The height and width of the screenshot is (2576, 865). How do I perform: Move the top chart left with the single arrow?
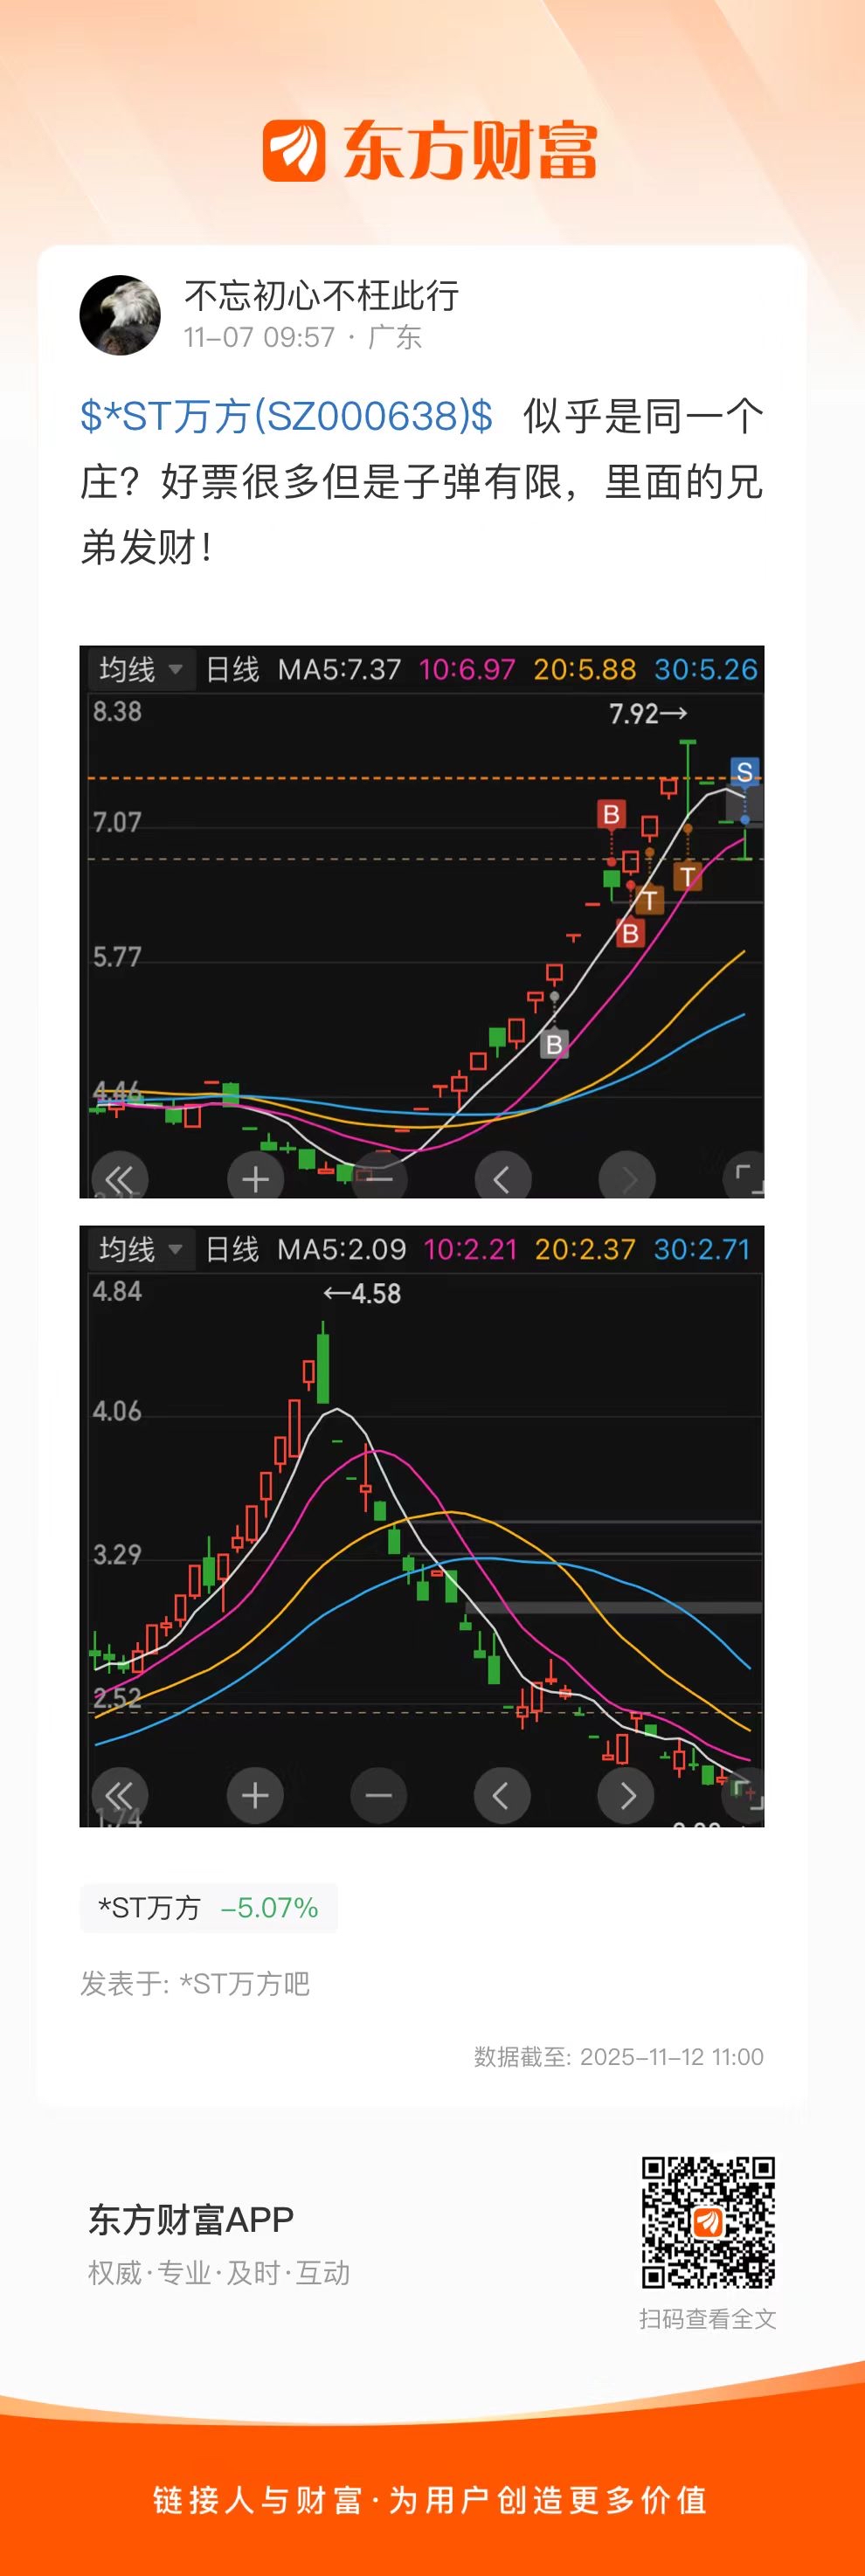click(x=502, y=1179)
